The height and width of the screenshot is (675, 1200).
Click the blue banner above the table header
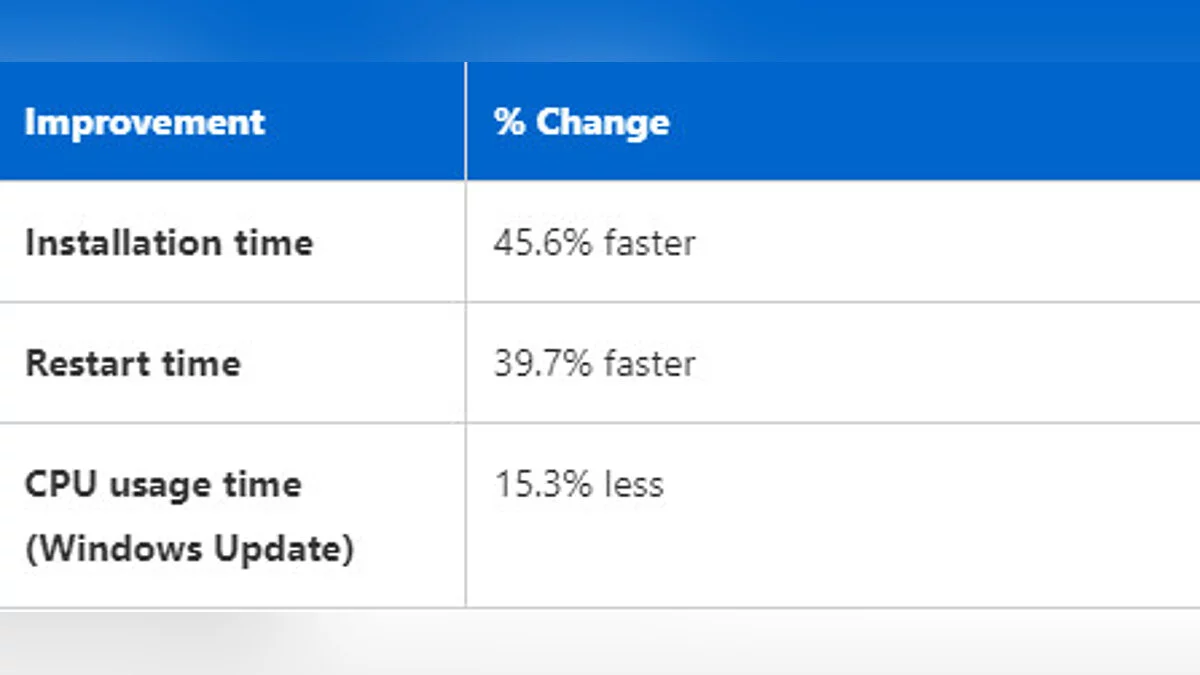click(x=600, y=30)
